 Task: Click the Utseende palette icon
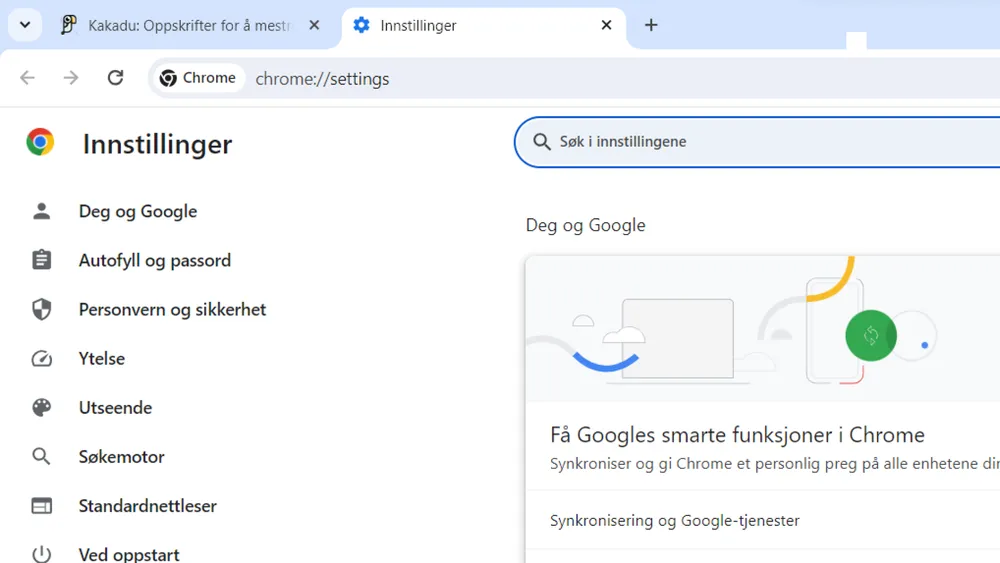pos(41,408)
